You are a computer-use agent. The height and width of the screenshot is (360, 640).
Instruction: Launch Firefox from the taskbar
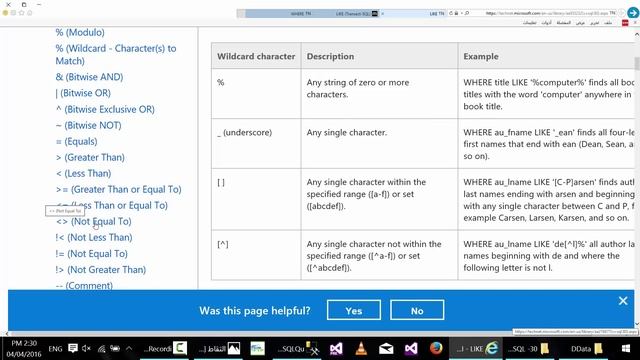(436, 348)
